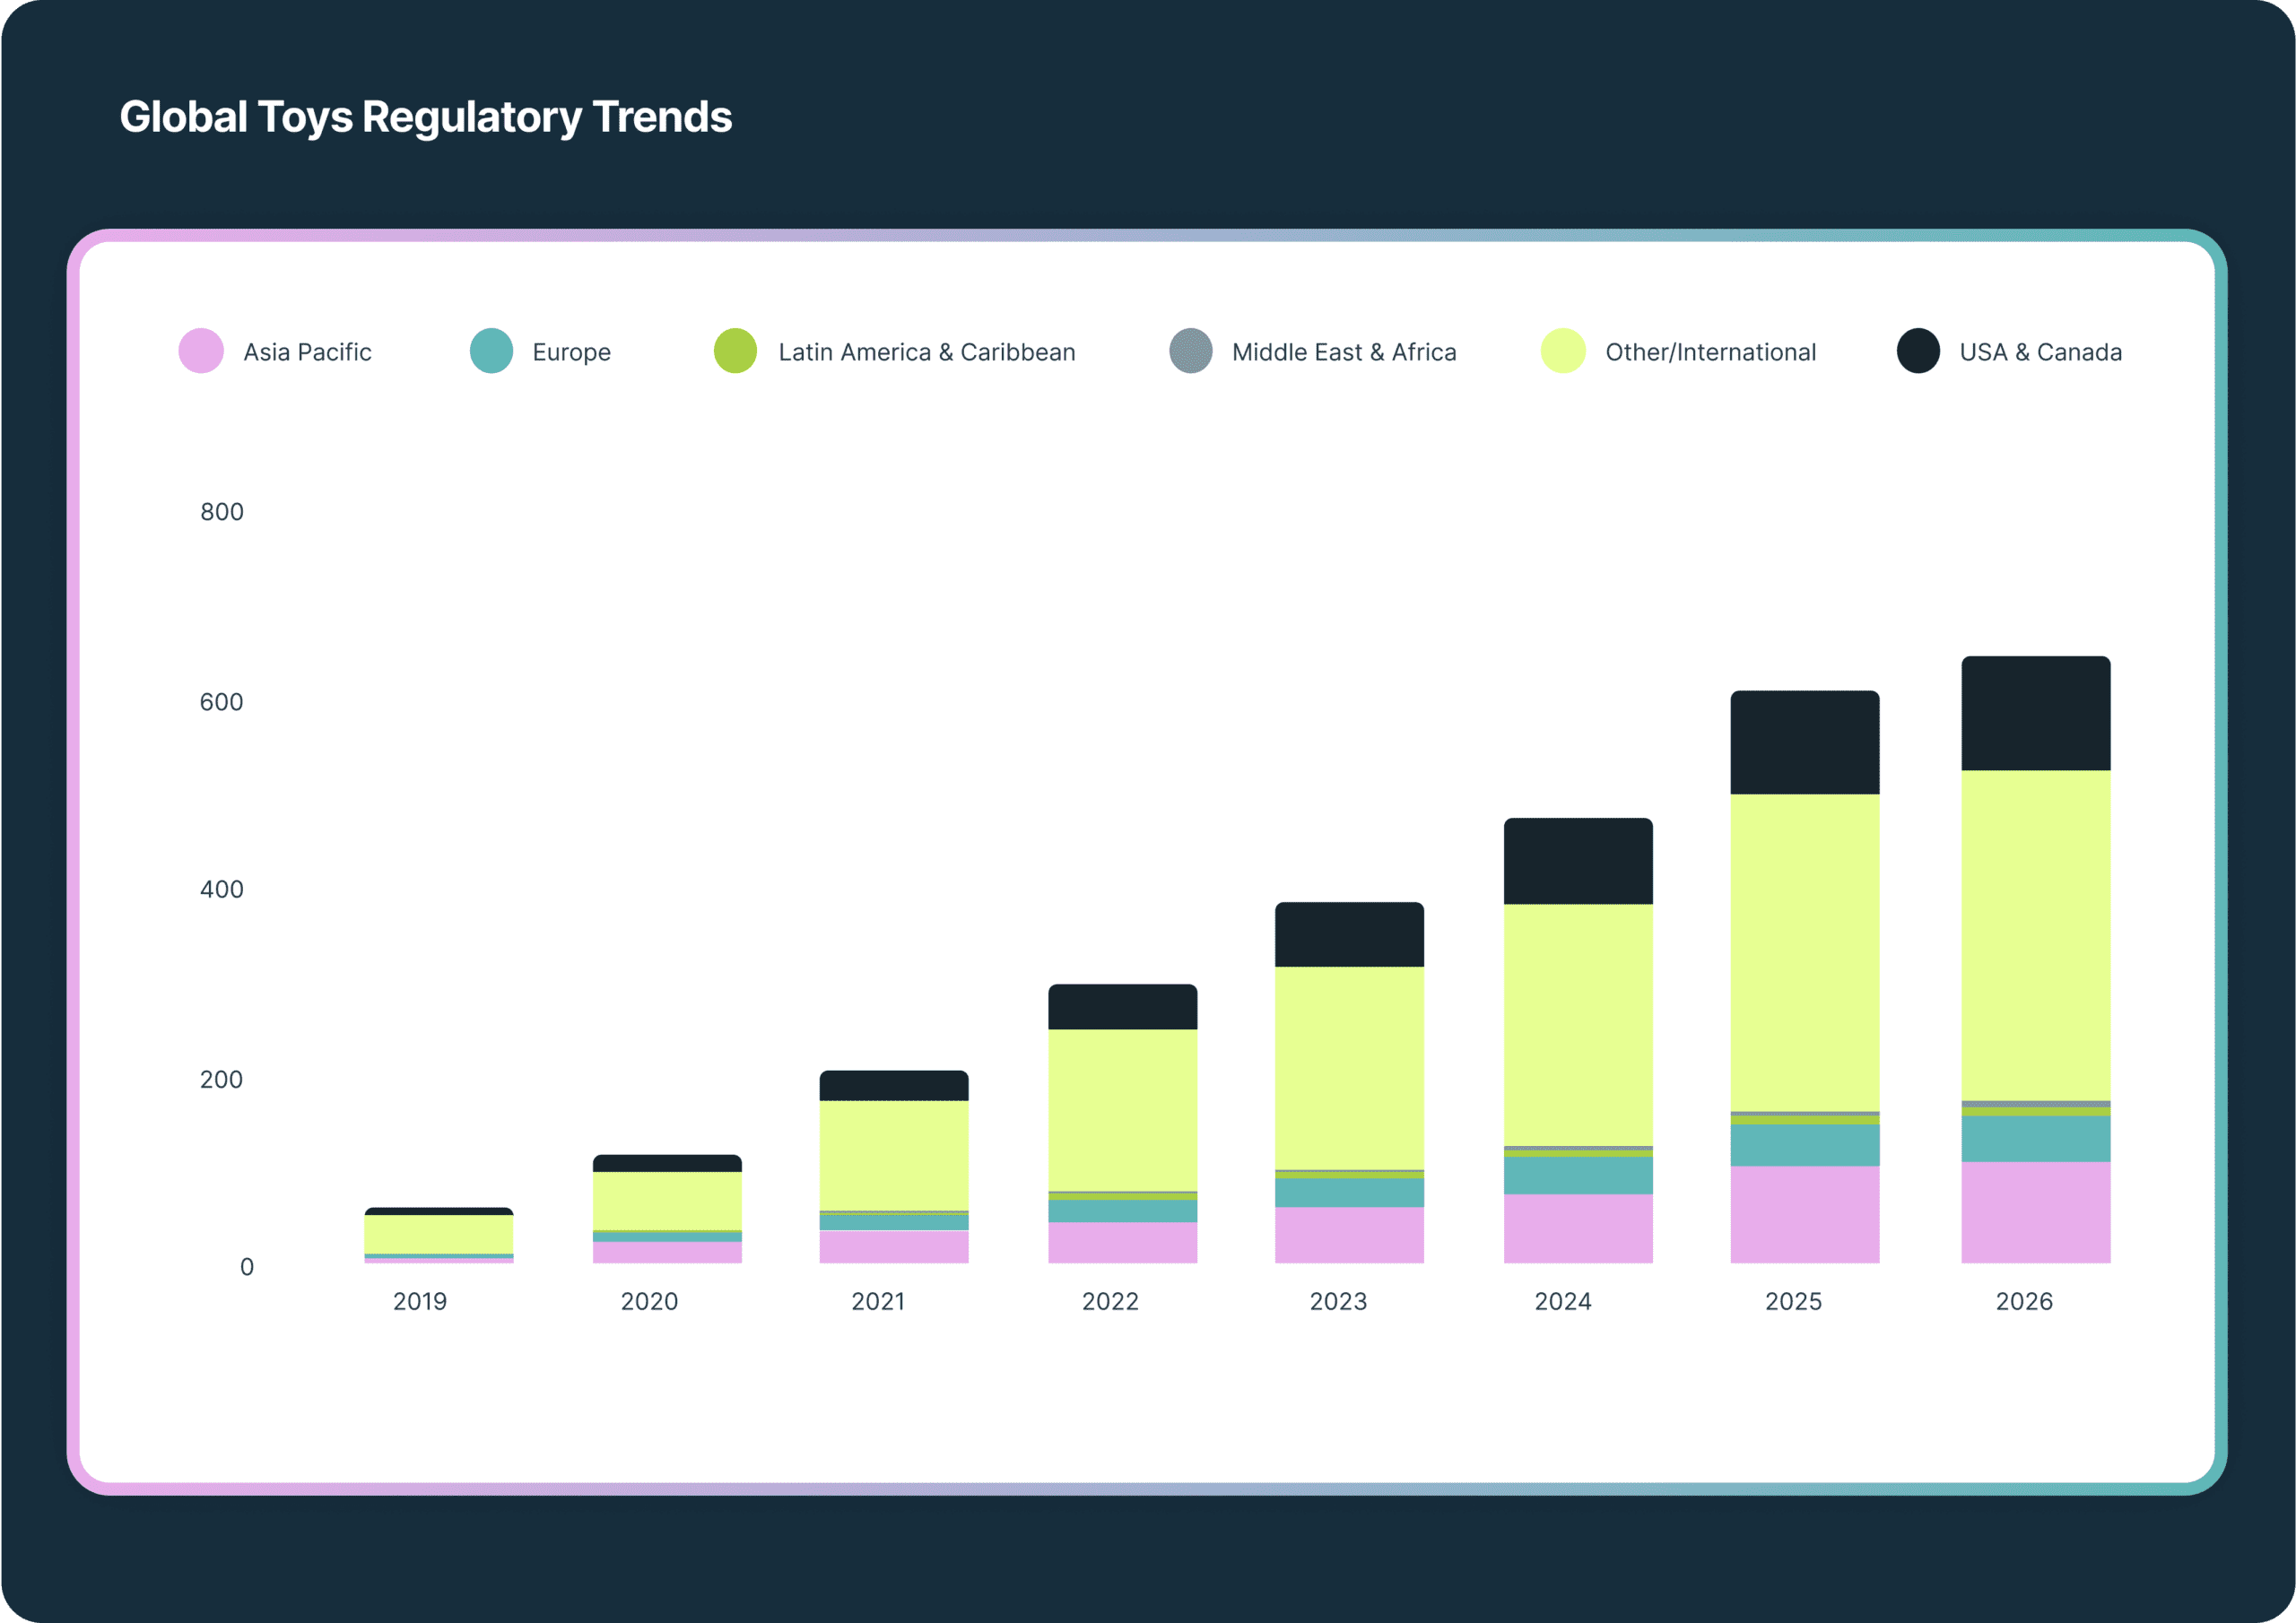Click the 2020 x-axis label
2296x1623 pixels.
(649, 1301)
